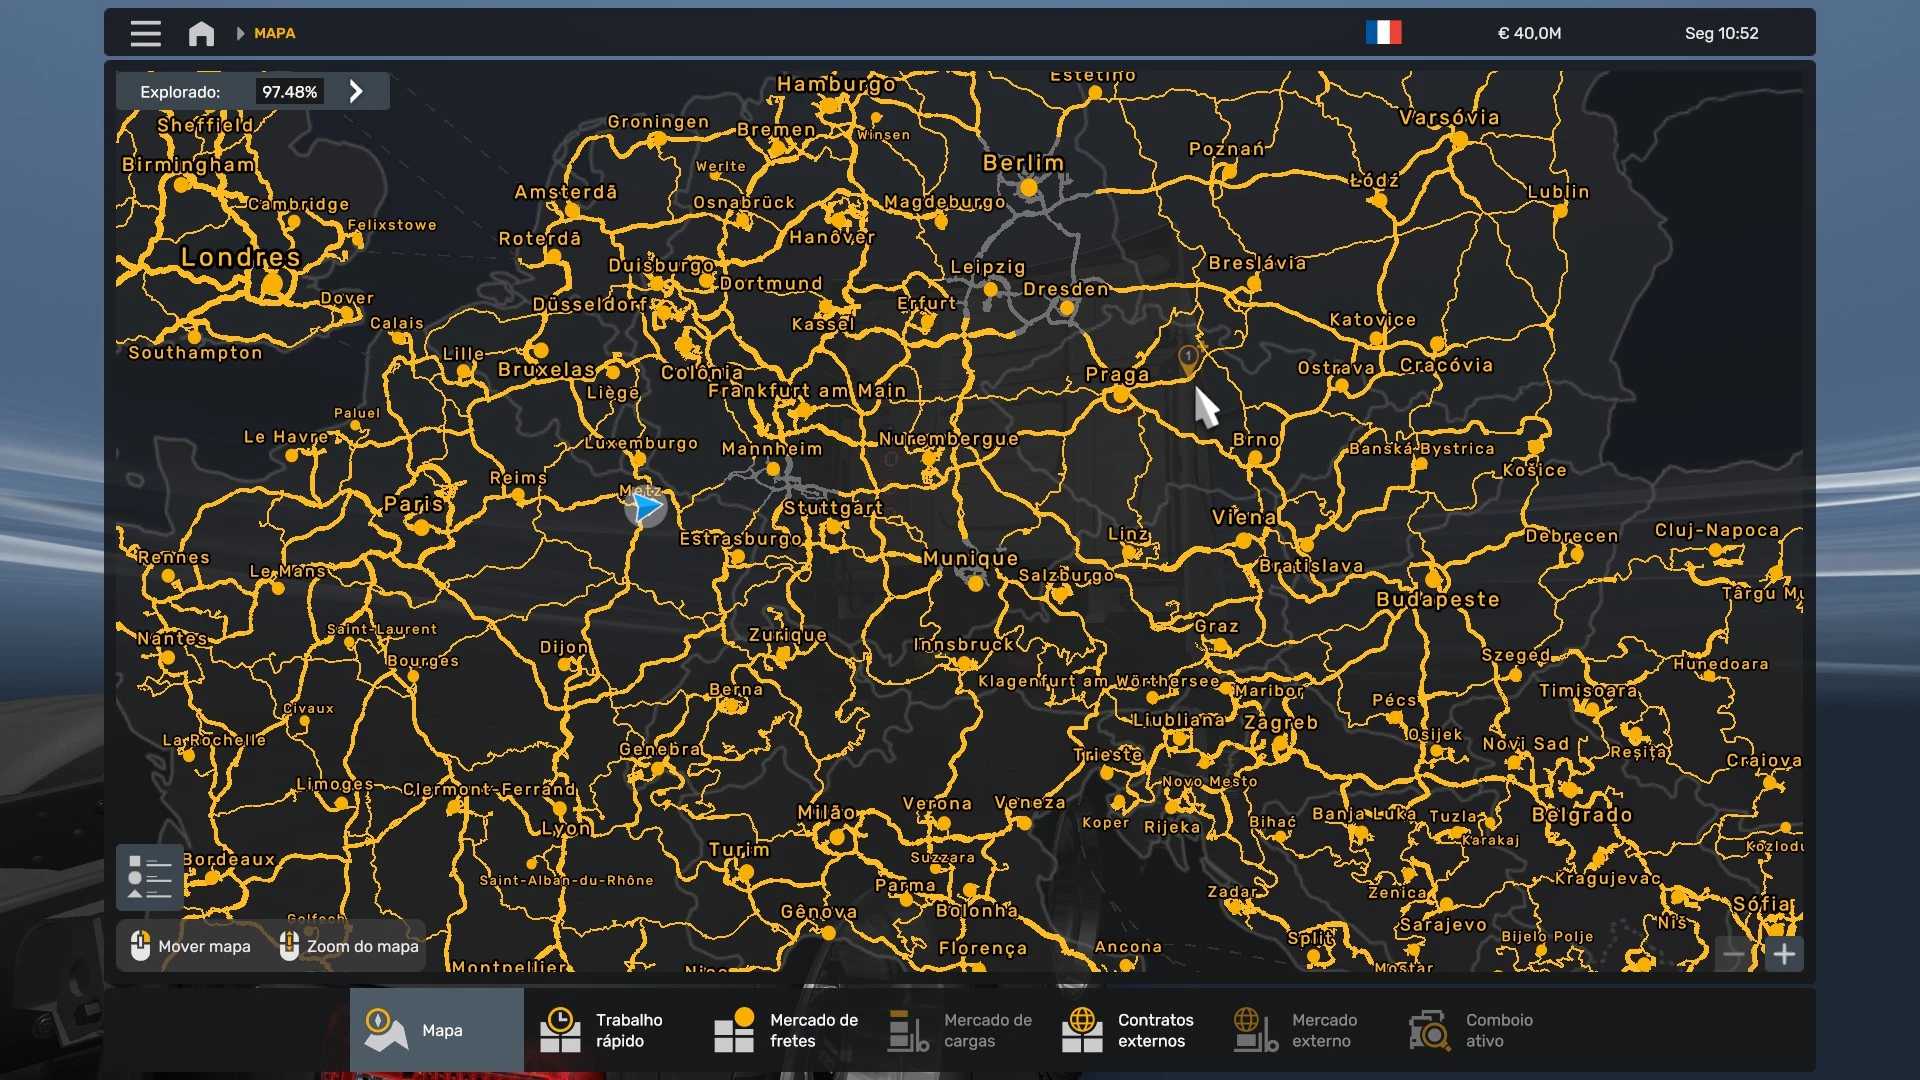Click the blue truck position marker
The height and width of the screenshot is (1080, 1920).
647,508
